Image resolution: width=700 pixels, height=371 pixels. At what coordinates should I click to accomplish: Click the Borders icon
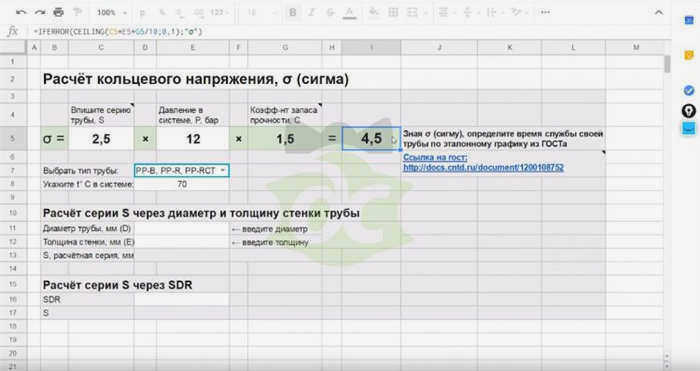pos(393,13)
